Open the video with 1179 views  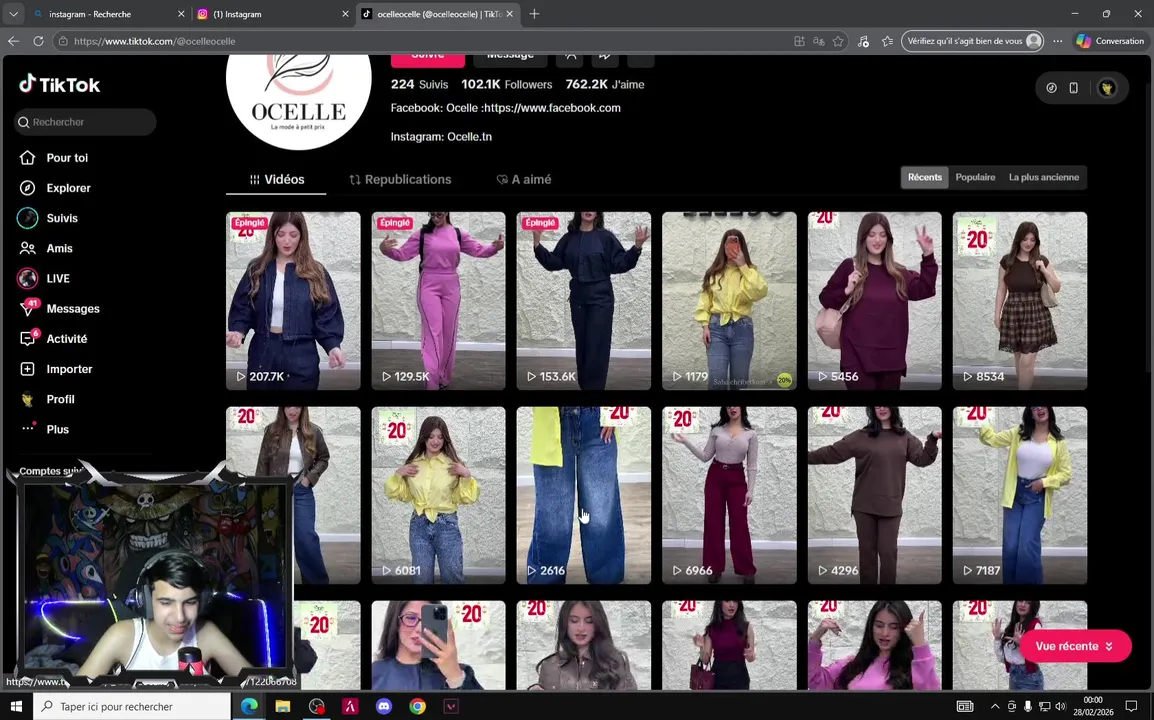(x=729, y=300)
